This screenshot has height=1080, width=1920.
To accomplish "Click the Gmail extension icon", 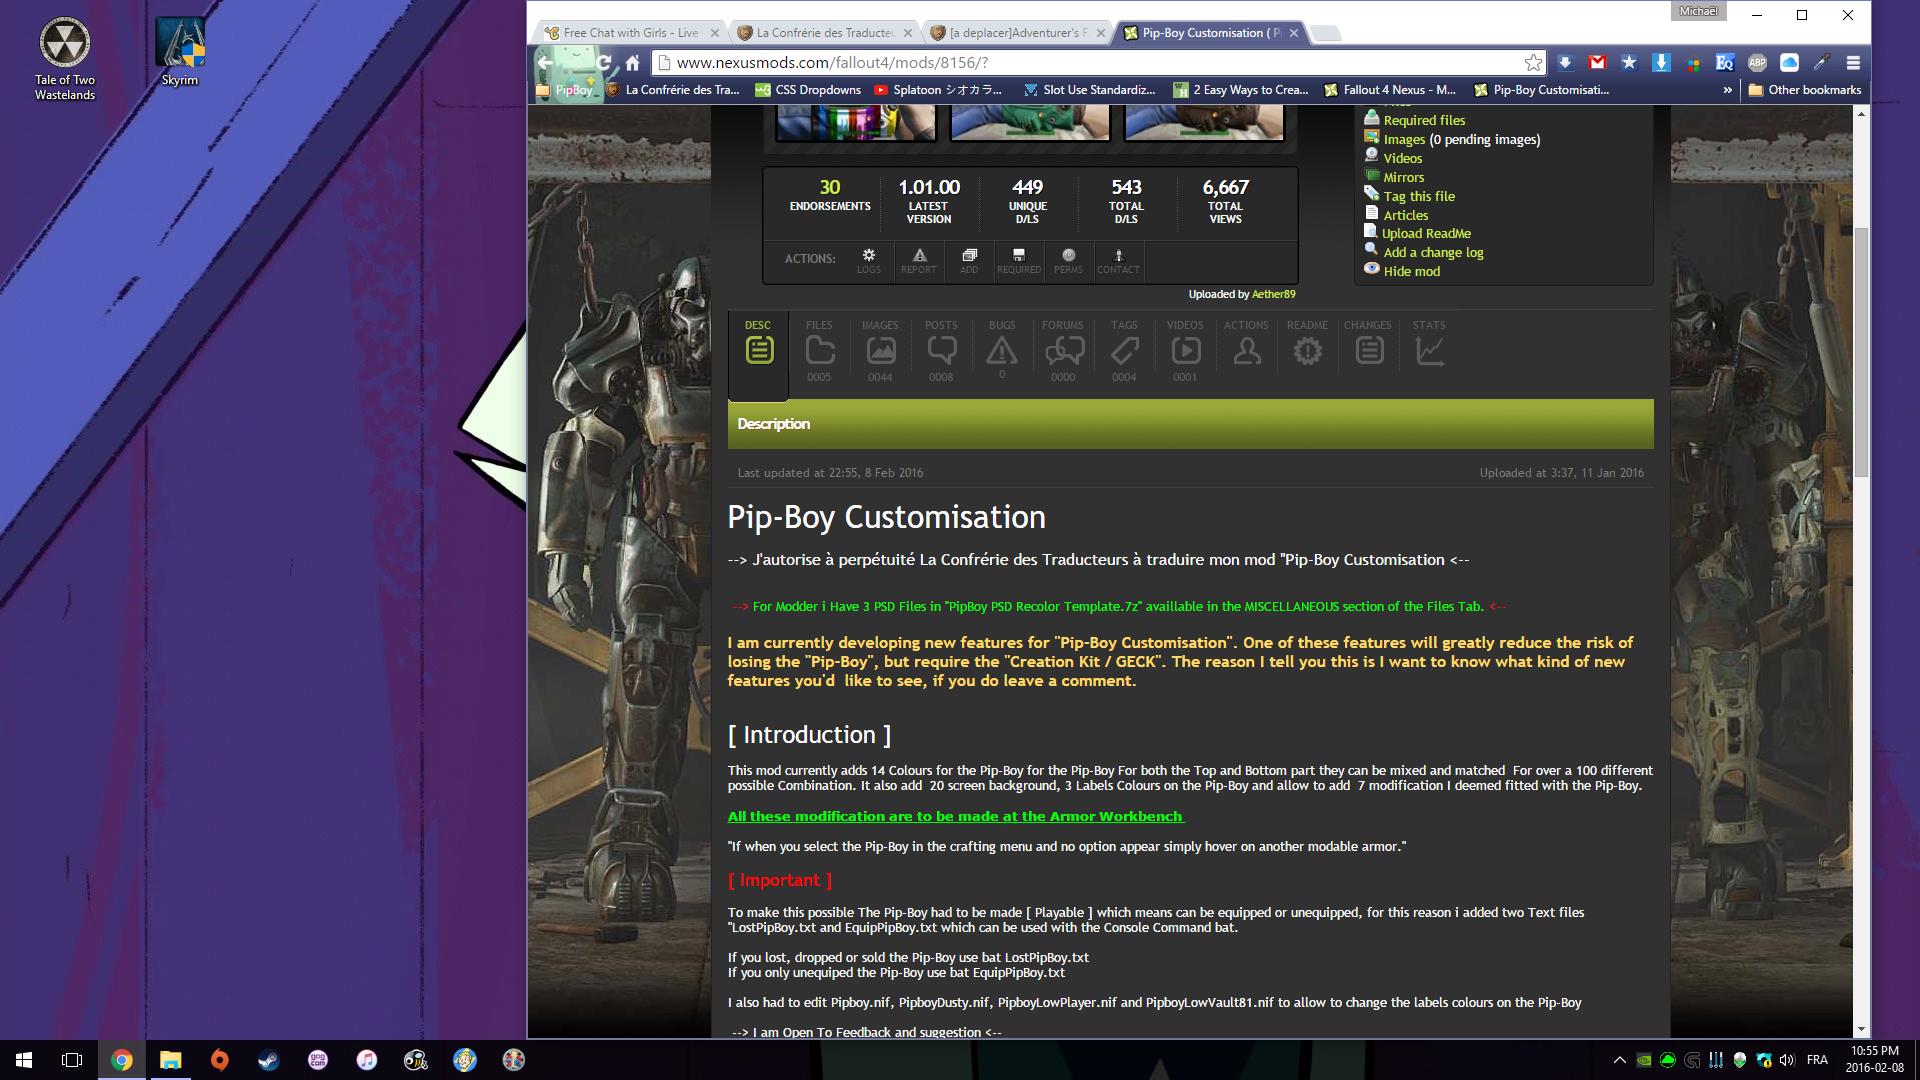I will click(1597, 62).
